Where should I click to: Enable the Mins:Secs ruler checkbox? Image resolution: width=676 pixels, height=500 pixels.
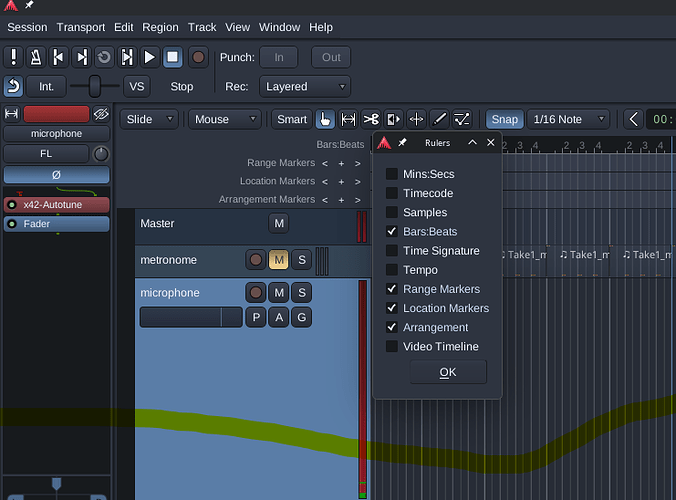point(392,174)
